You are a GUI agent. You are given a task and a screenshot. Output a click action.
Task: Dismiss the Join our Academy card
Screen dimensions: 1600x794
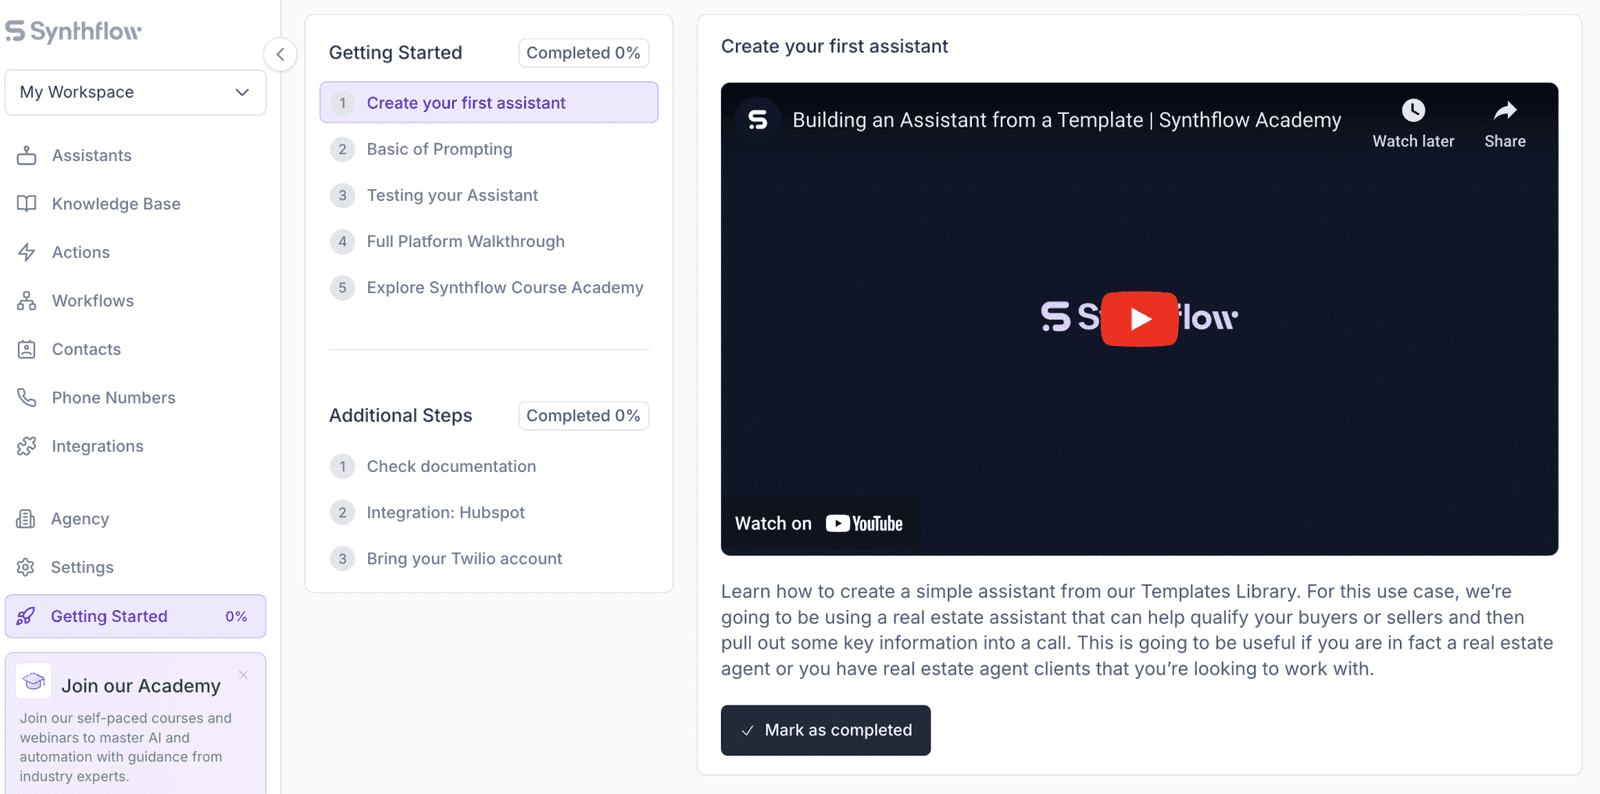243,675
